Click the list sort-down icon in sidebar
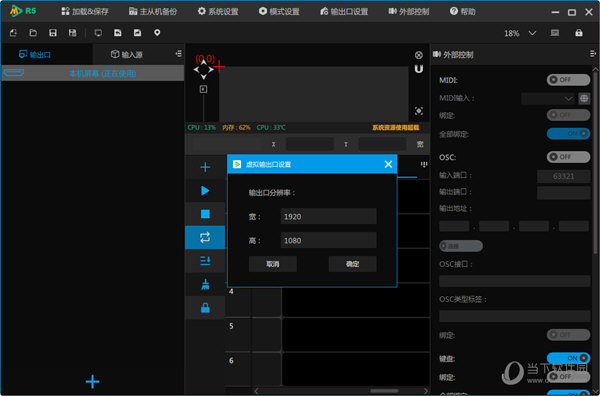 [205, 261]
